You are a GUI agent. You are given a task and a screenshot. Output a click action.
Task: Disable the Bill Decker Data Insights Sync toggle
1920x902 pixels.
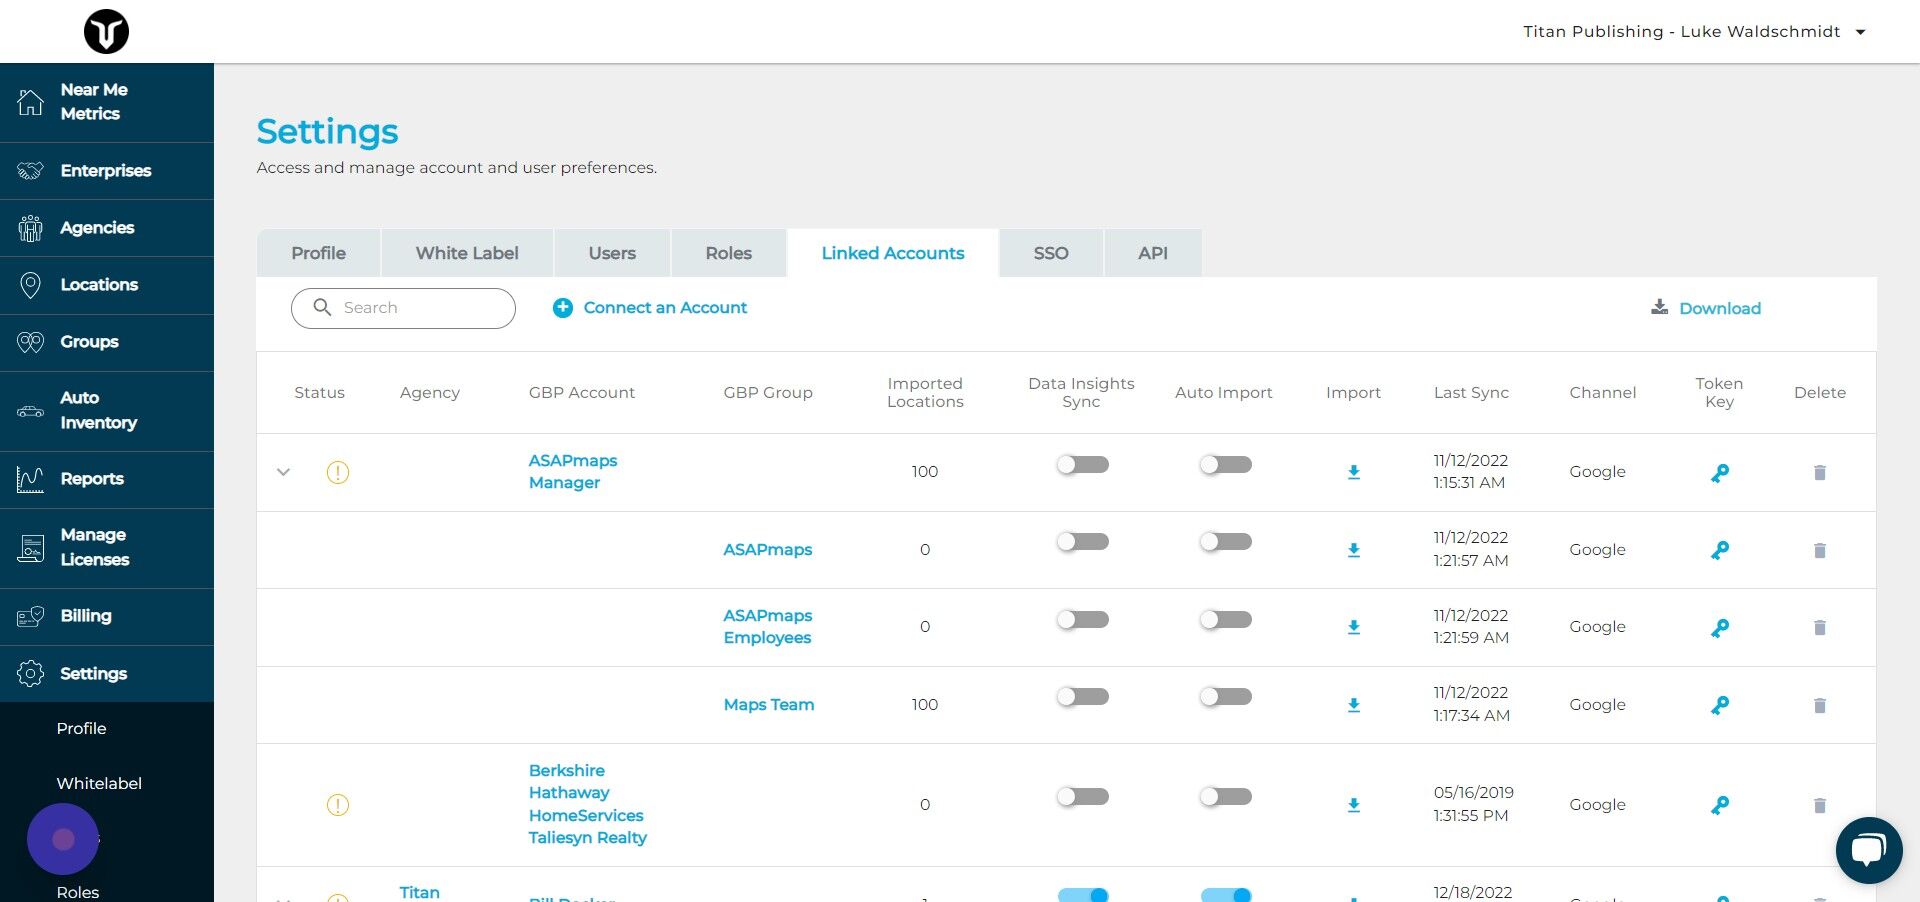(x=1082, y=896)
